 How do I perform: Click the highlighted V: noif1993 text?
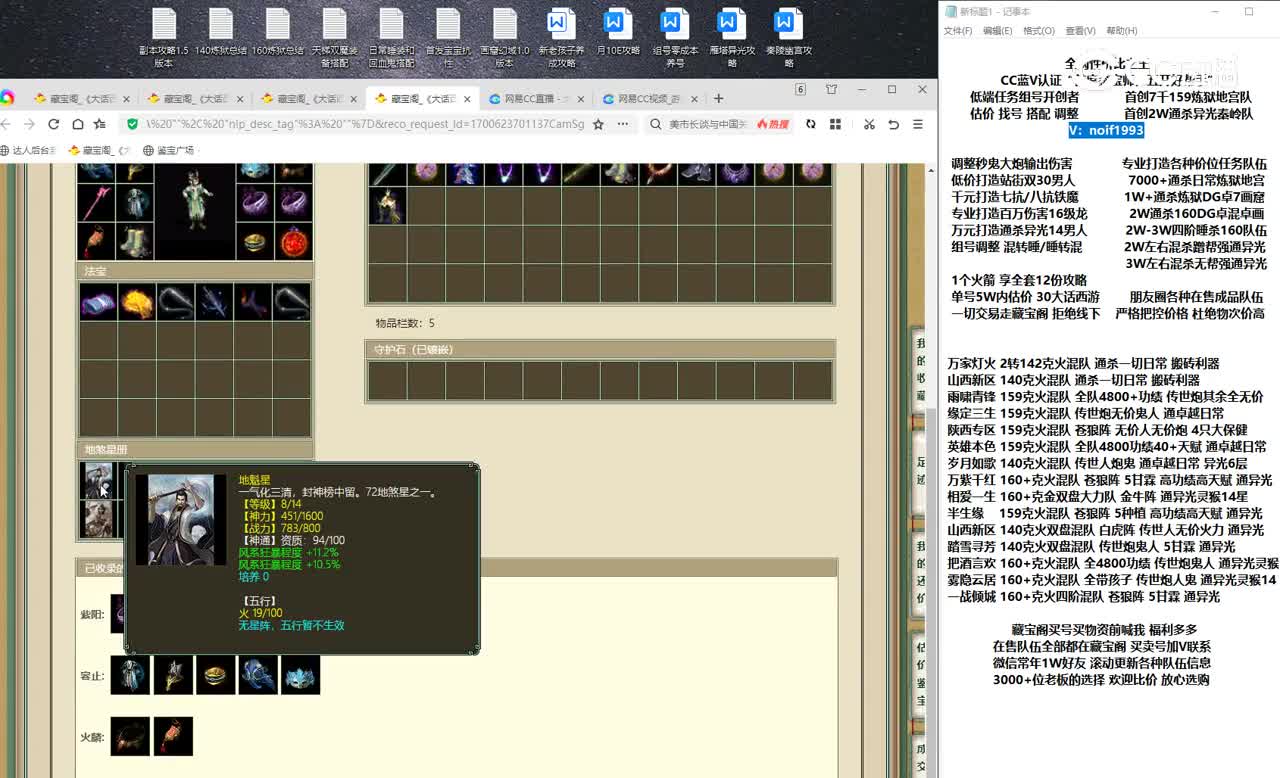[x=1106, y=130]
